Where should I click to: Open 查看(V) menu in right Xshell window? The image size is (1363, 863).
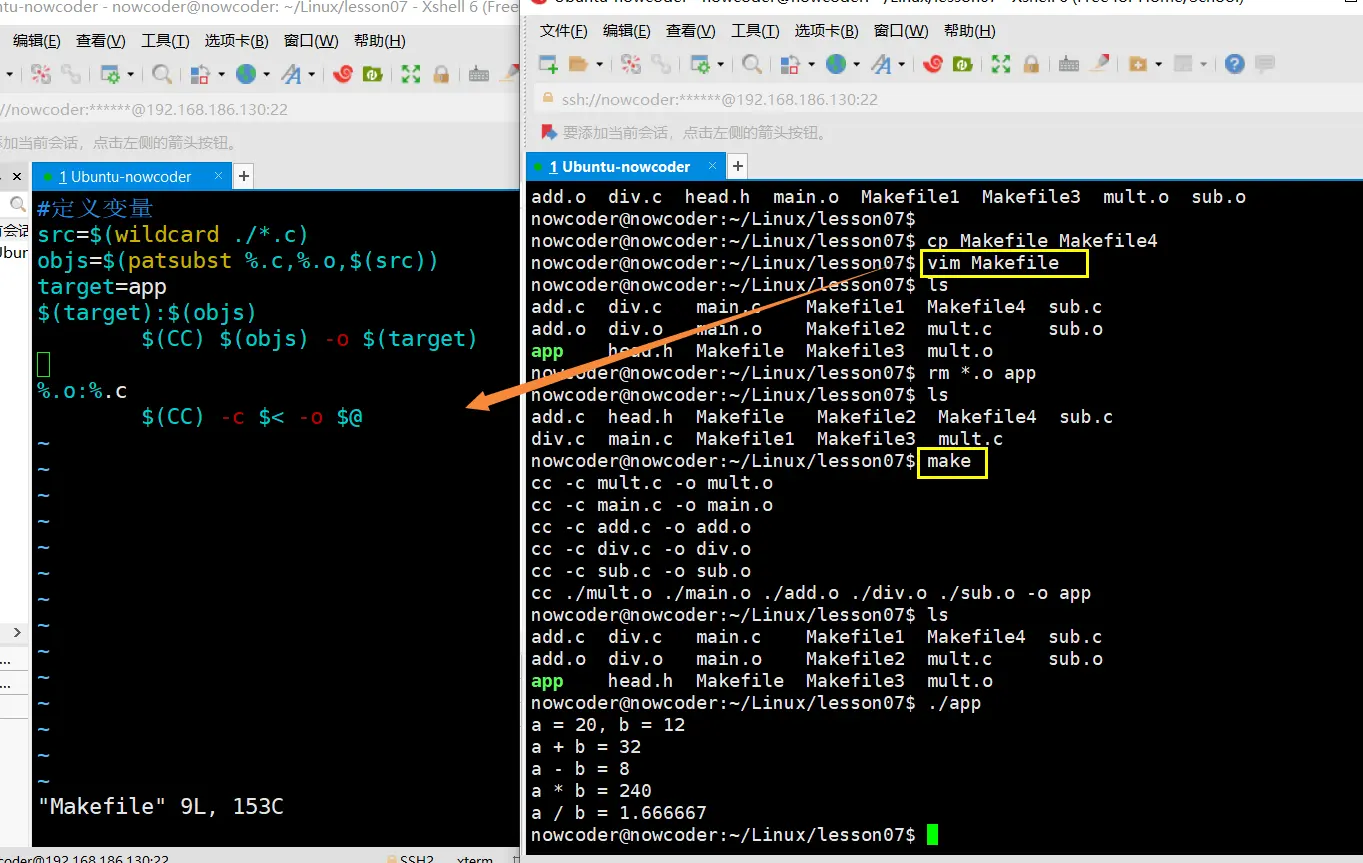click(691, 31)
